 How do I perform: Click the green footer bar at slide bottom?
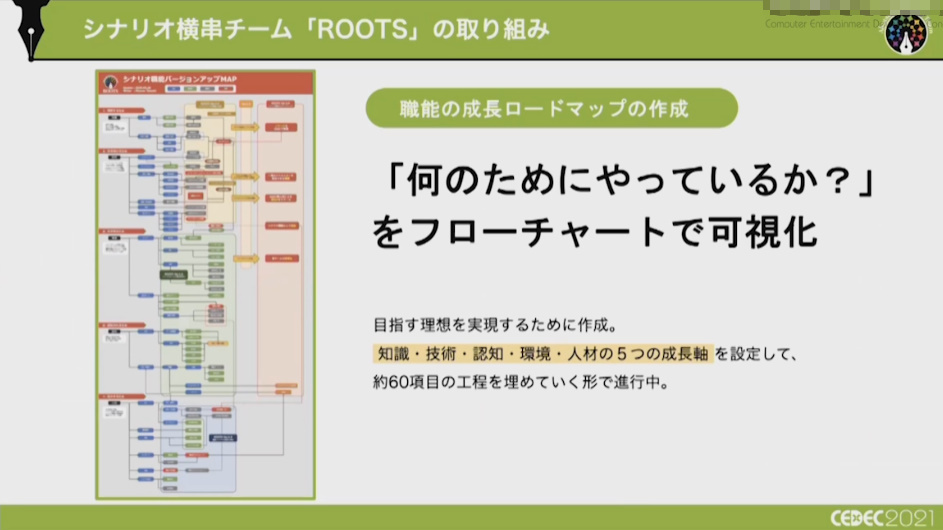tap(400, 517)
